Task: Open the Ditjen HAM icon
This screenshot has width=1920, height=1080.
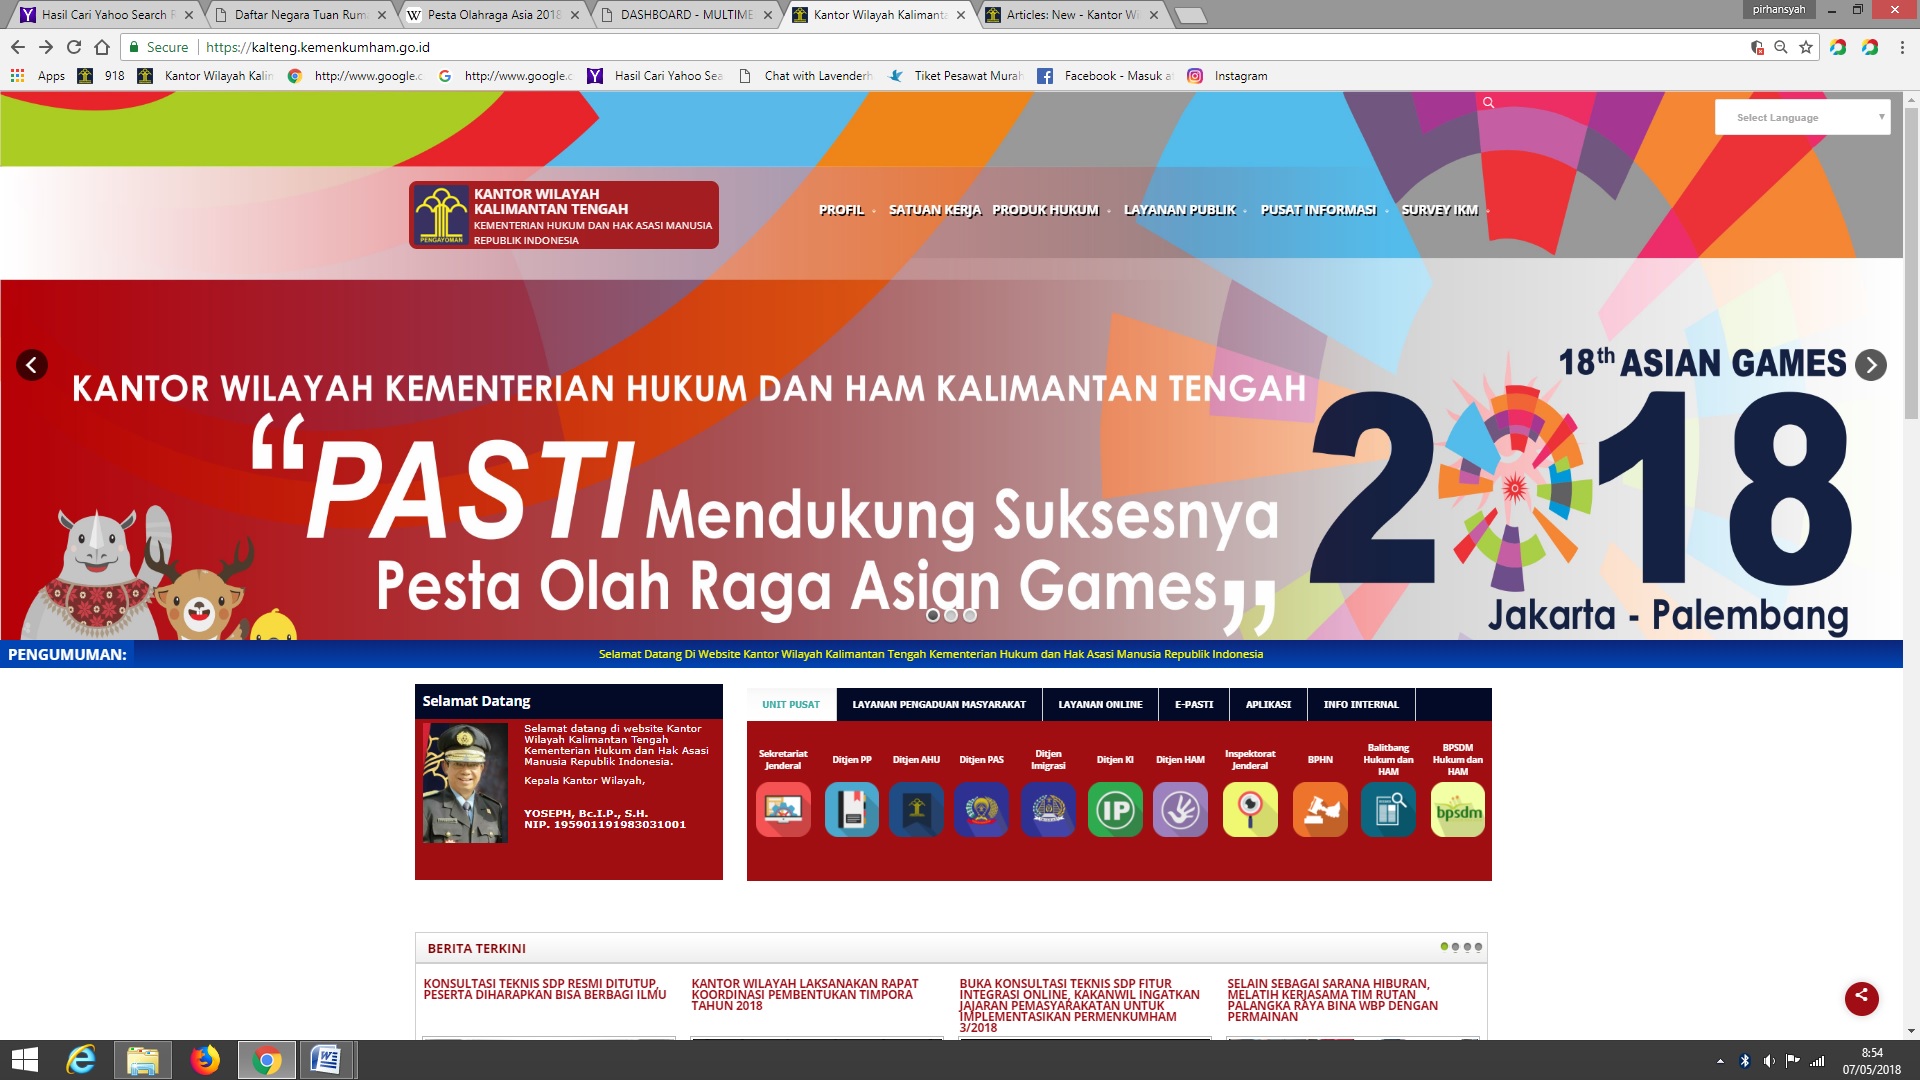Action: coord(1180,810)
